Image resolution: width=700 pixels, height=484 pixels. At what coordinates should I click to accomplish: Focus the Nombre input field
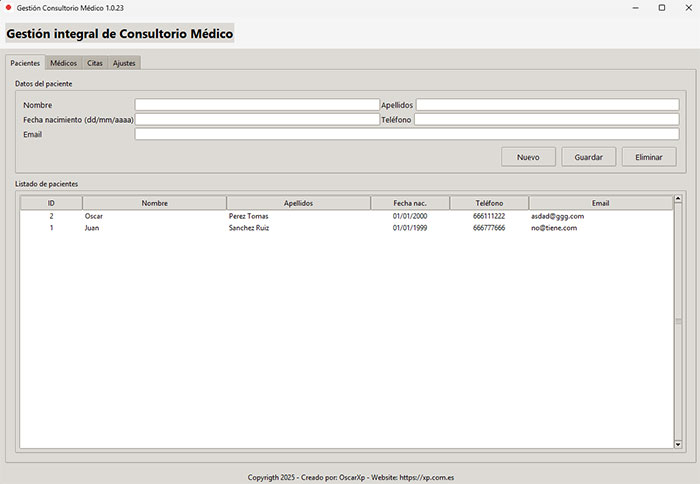click(257, 104)
